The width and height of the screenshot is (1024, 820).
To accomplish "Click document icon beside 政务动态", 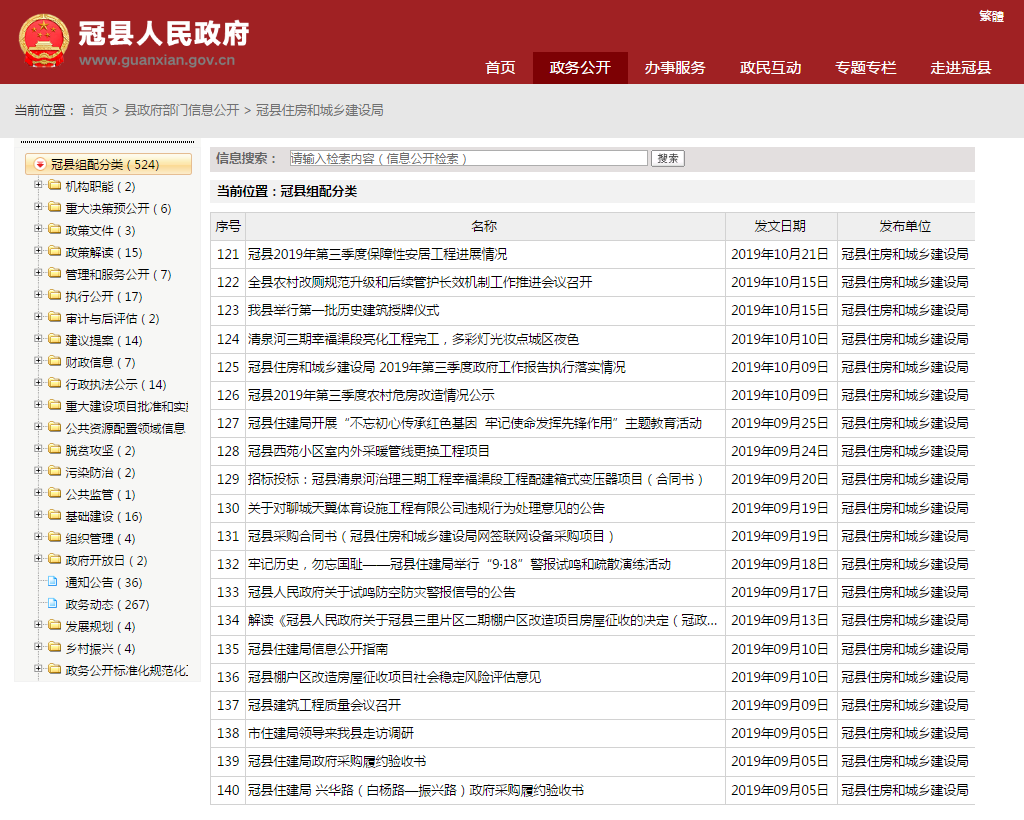I will (54, 604).
